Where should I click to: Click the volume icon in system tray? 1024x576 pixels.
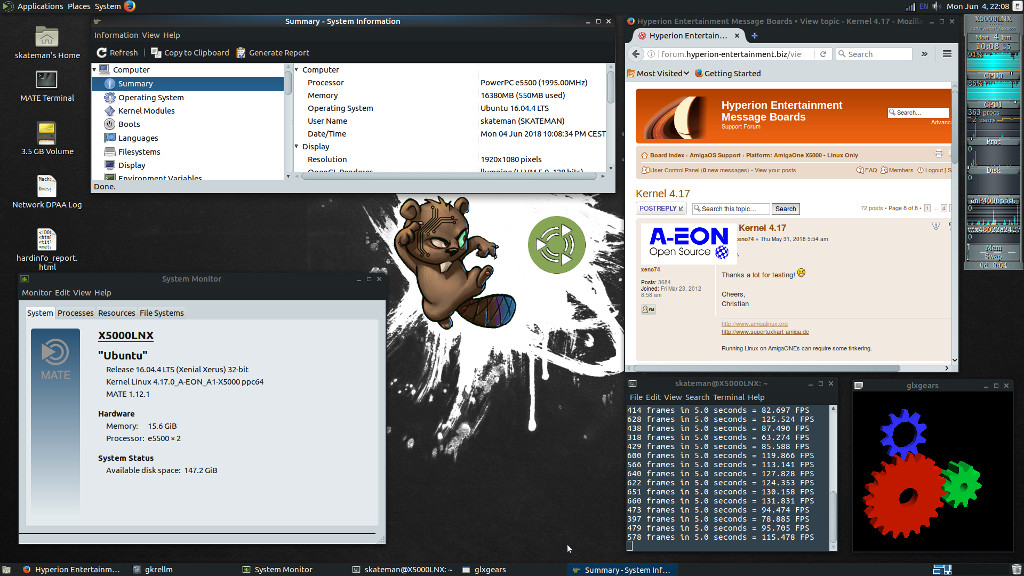936,6
